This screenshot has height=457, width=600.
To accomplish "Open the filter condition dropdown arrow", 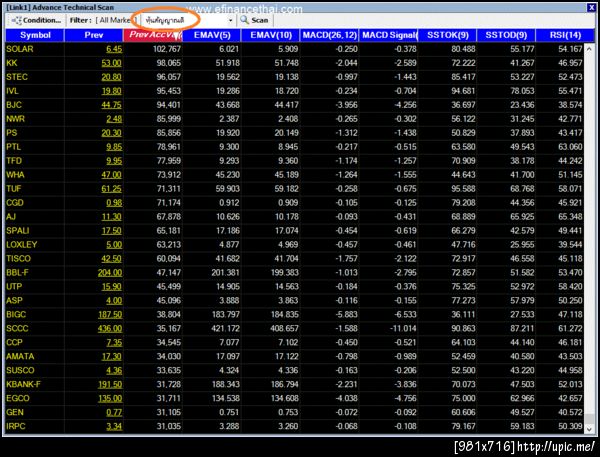I will (230, 20).
